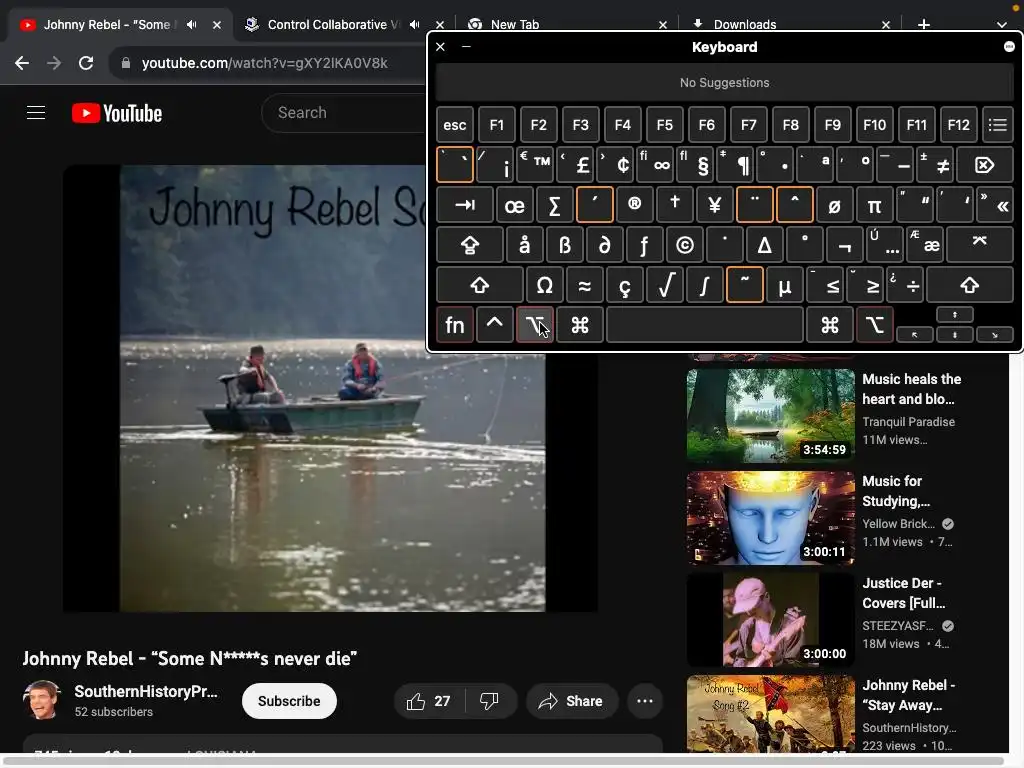Toggle the fn key
Screen dimensions: 1024x768
pyautogui.click(x=455, y=325)
